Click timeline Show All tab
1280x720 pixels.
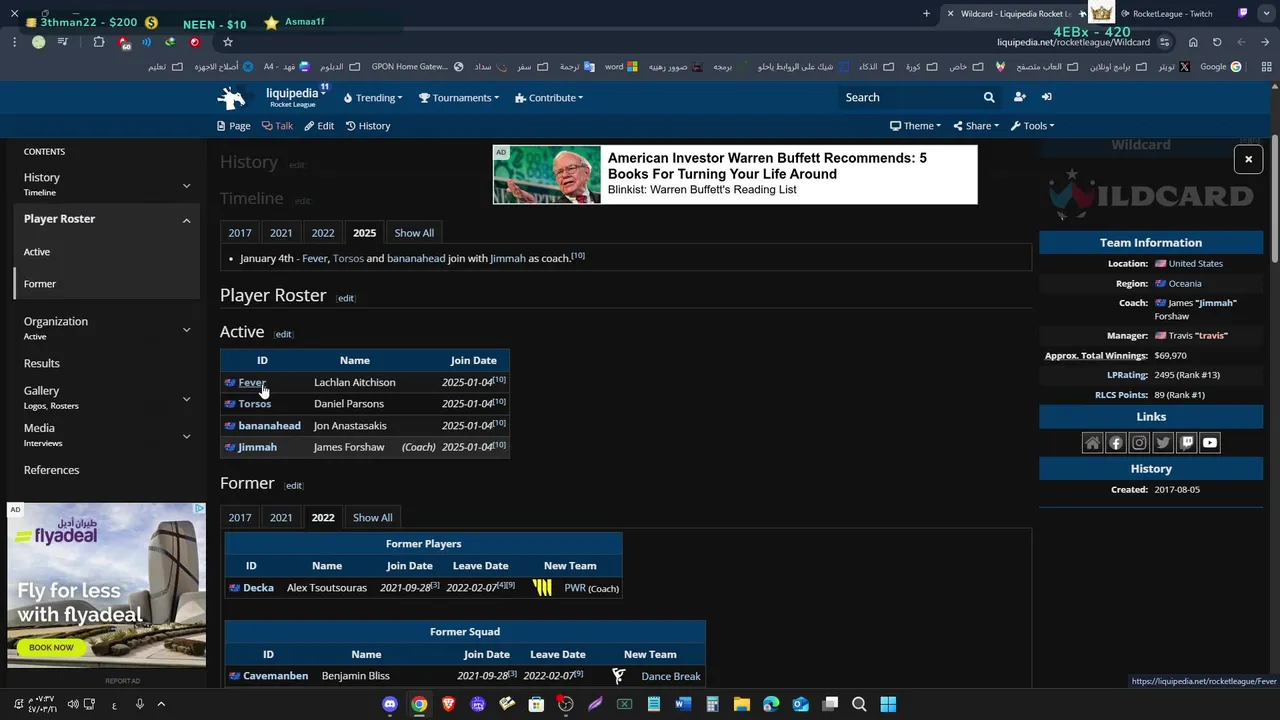pos(414,233)
